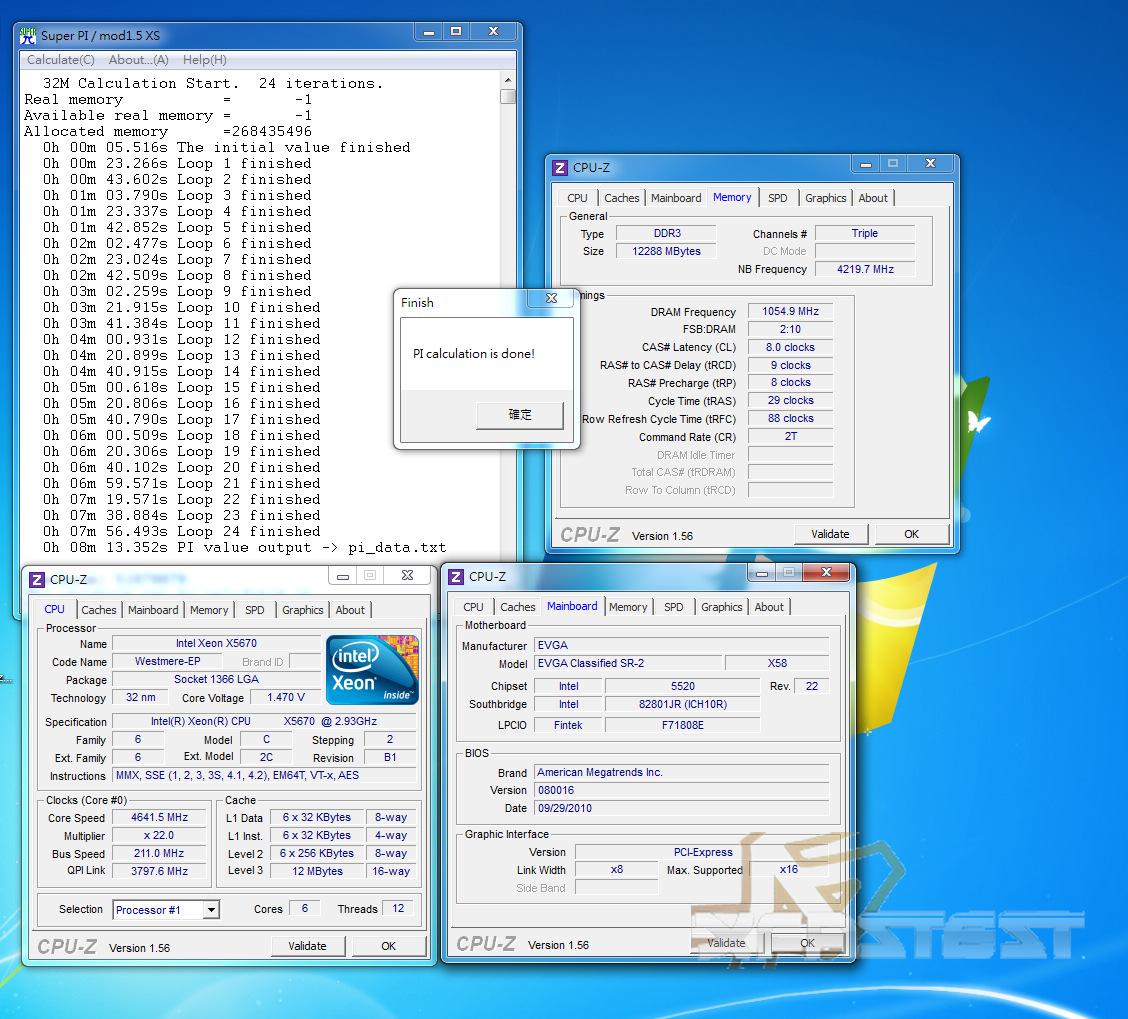
Task: Switch to CPU tab in Memory CPU-Z window
Action: (x=577, y=198)
